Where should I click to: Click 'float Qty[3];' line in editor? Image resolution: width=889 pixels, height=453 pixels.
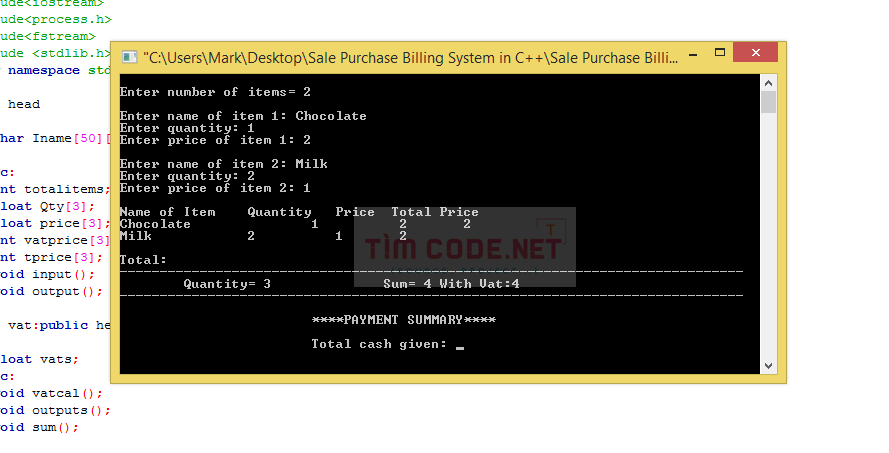tap(48, 206)
